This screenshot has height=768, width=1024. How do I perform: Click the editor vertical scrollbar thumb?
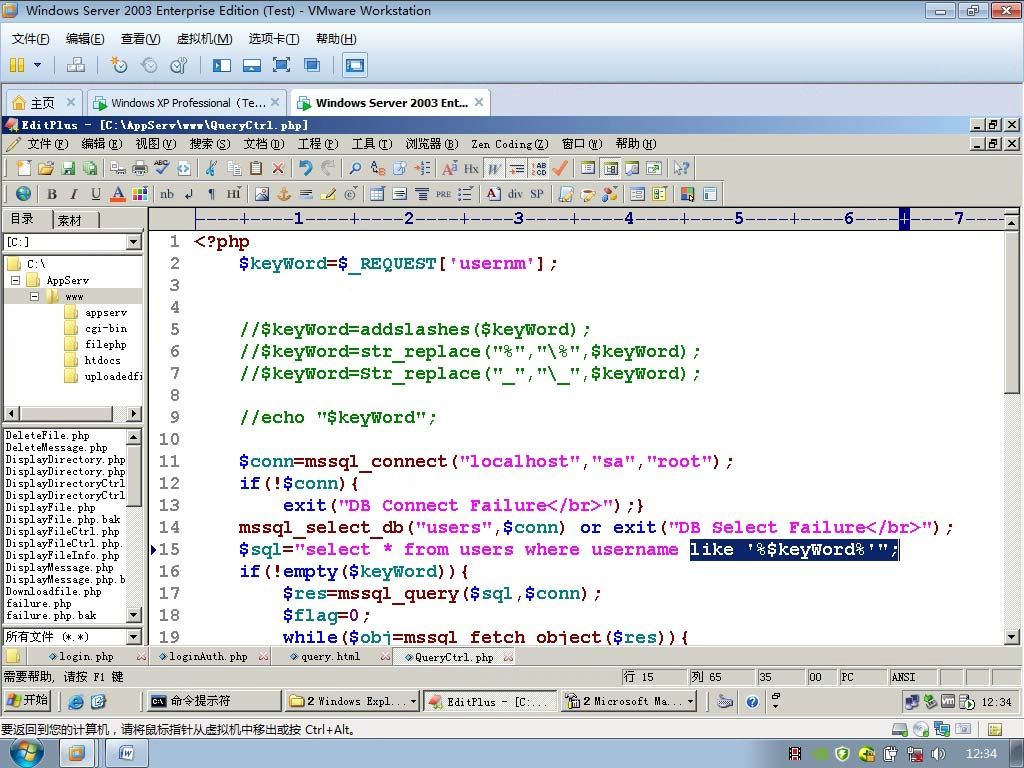point(1012,311)
